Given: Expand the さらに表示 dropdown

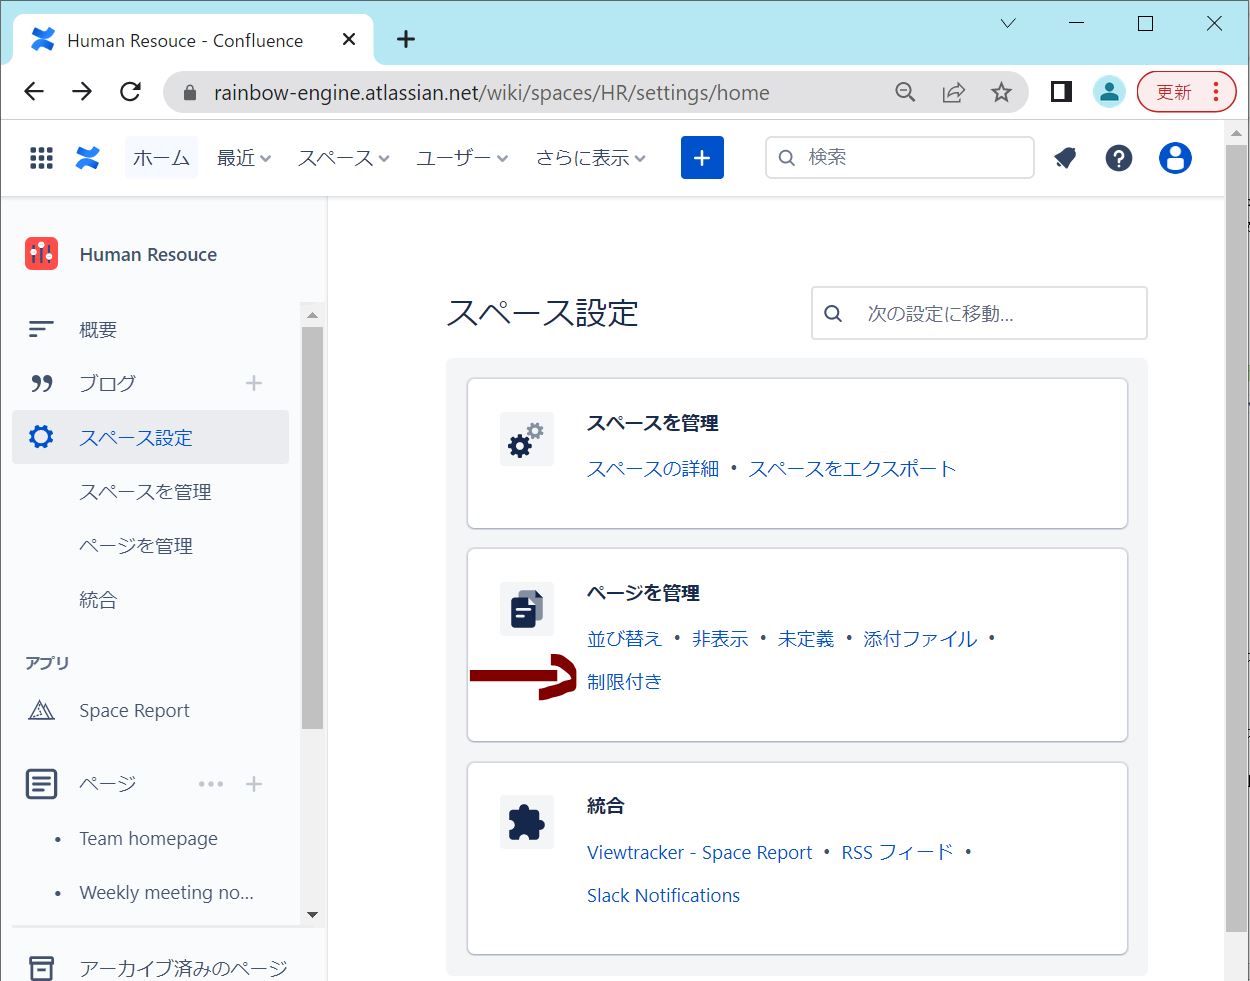Looking at the screenshot, I should point(590,158).
